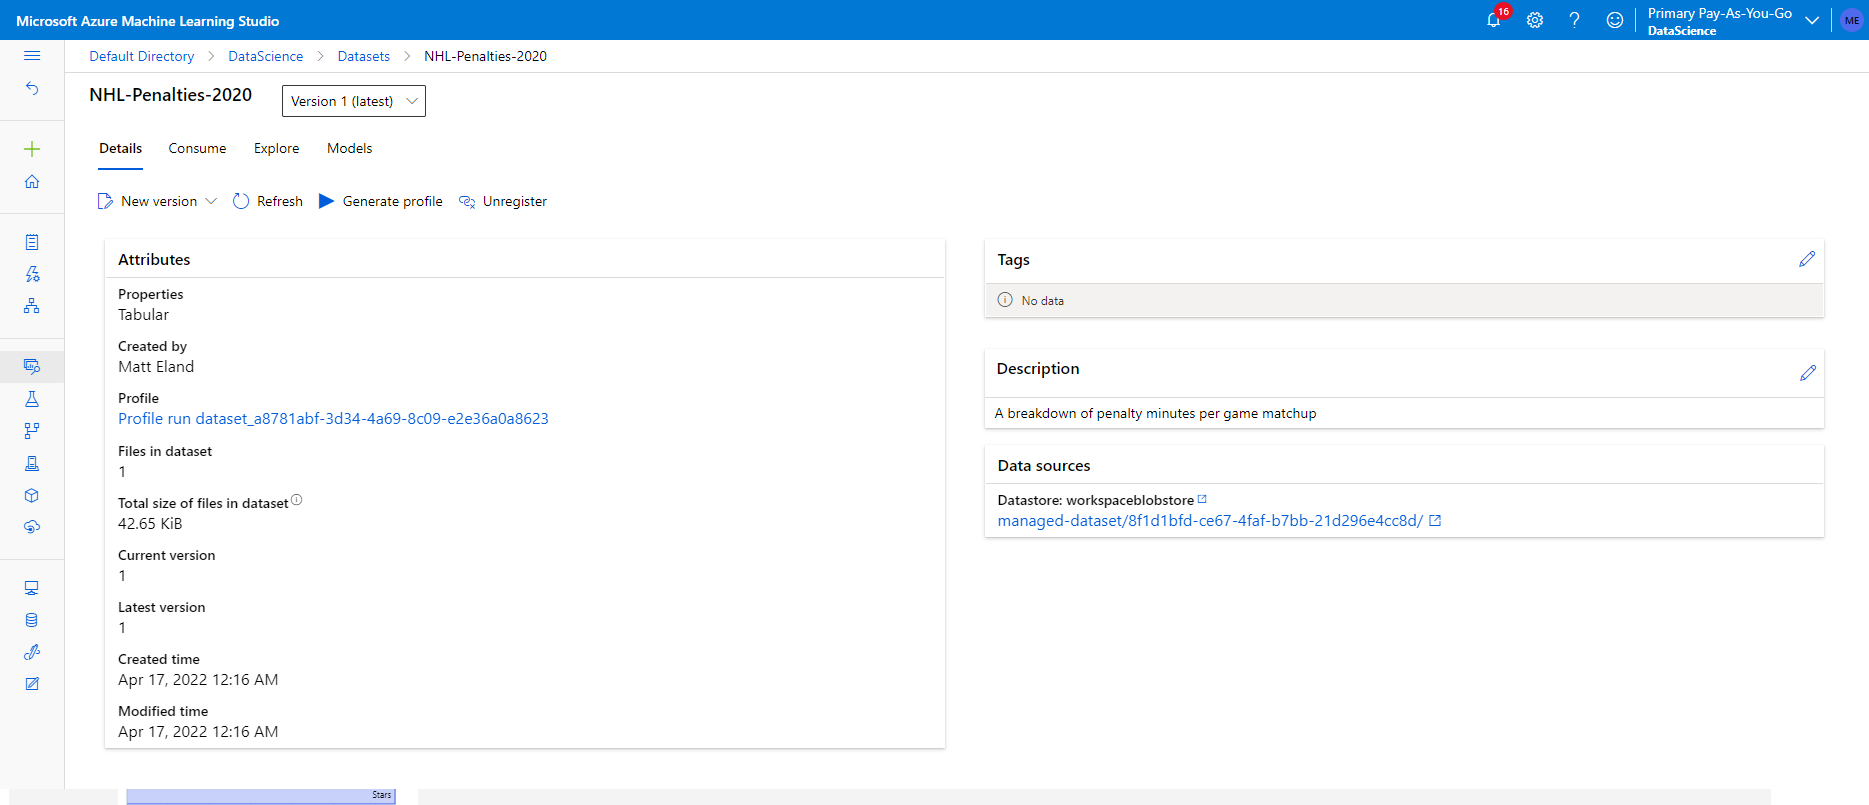Screen dimensions: 1869x805
Task: Go to Datasets breadcrumb
Action: [364, 56]
